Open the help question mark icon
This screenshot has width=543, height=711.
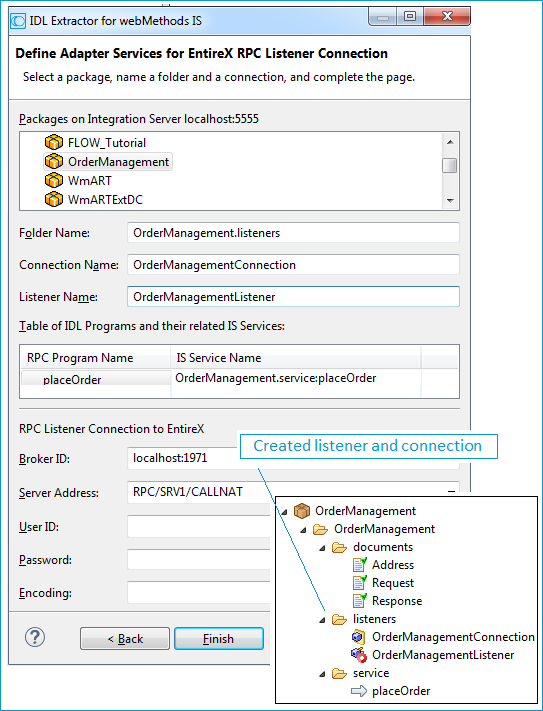coord(35,637)
